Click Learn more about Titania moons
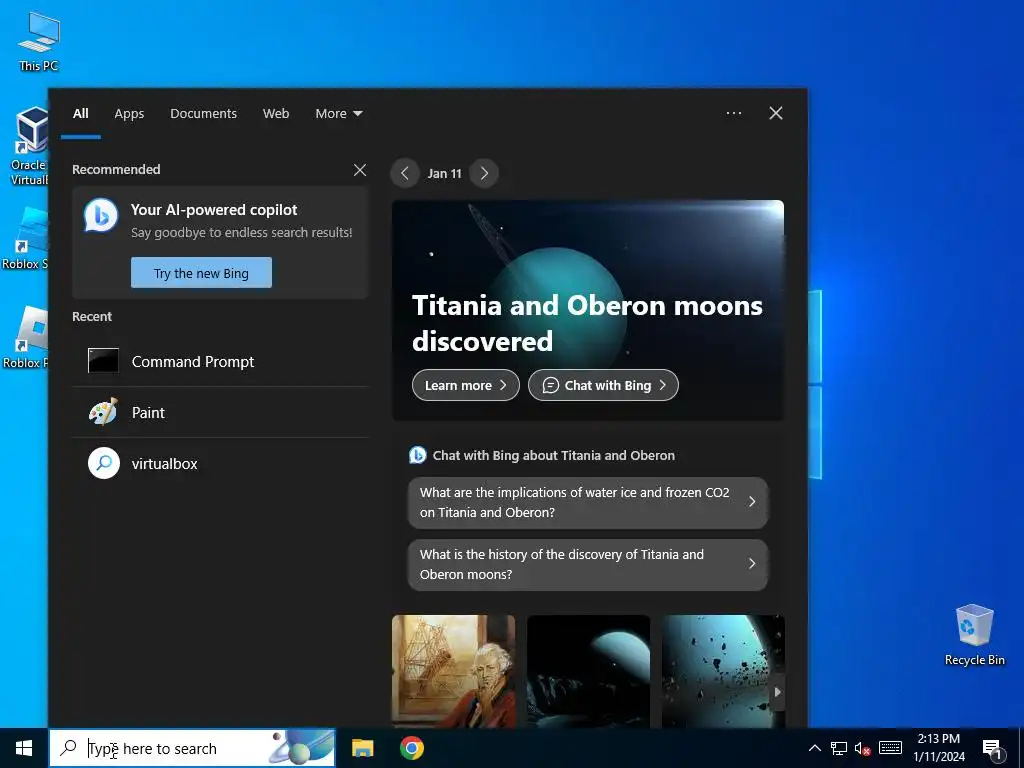This screenshot has height=768, width=1024. pyautogui.click(x=466, y=385)
